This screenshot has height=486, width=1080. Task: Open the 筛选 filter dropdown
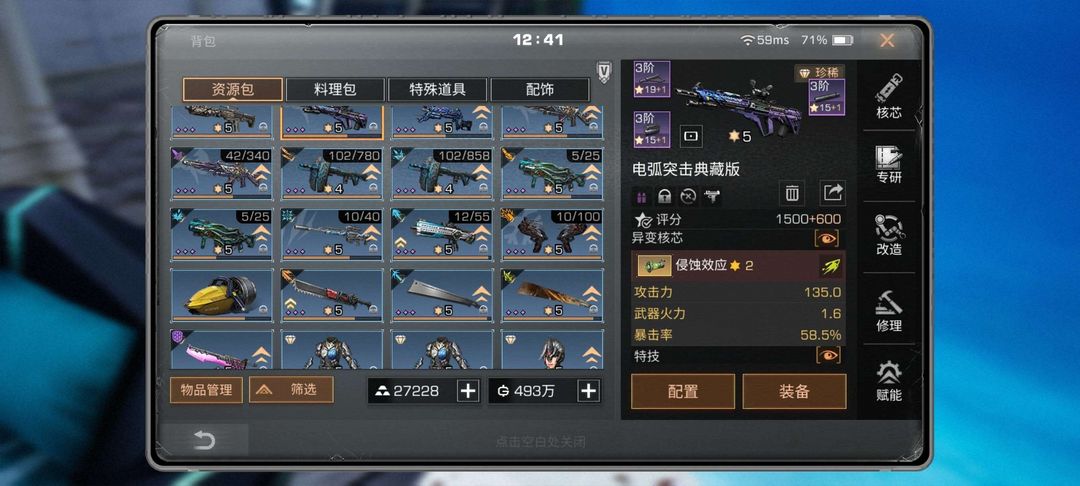click(x=291, y=390)
